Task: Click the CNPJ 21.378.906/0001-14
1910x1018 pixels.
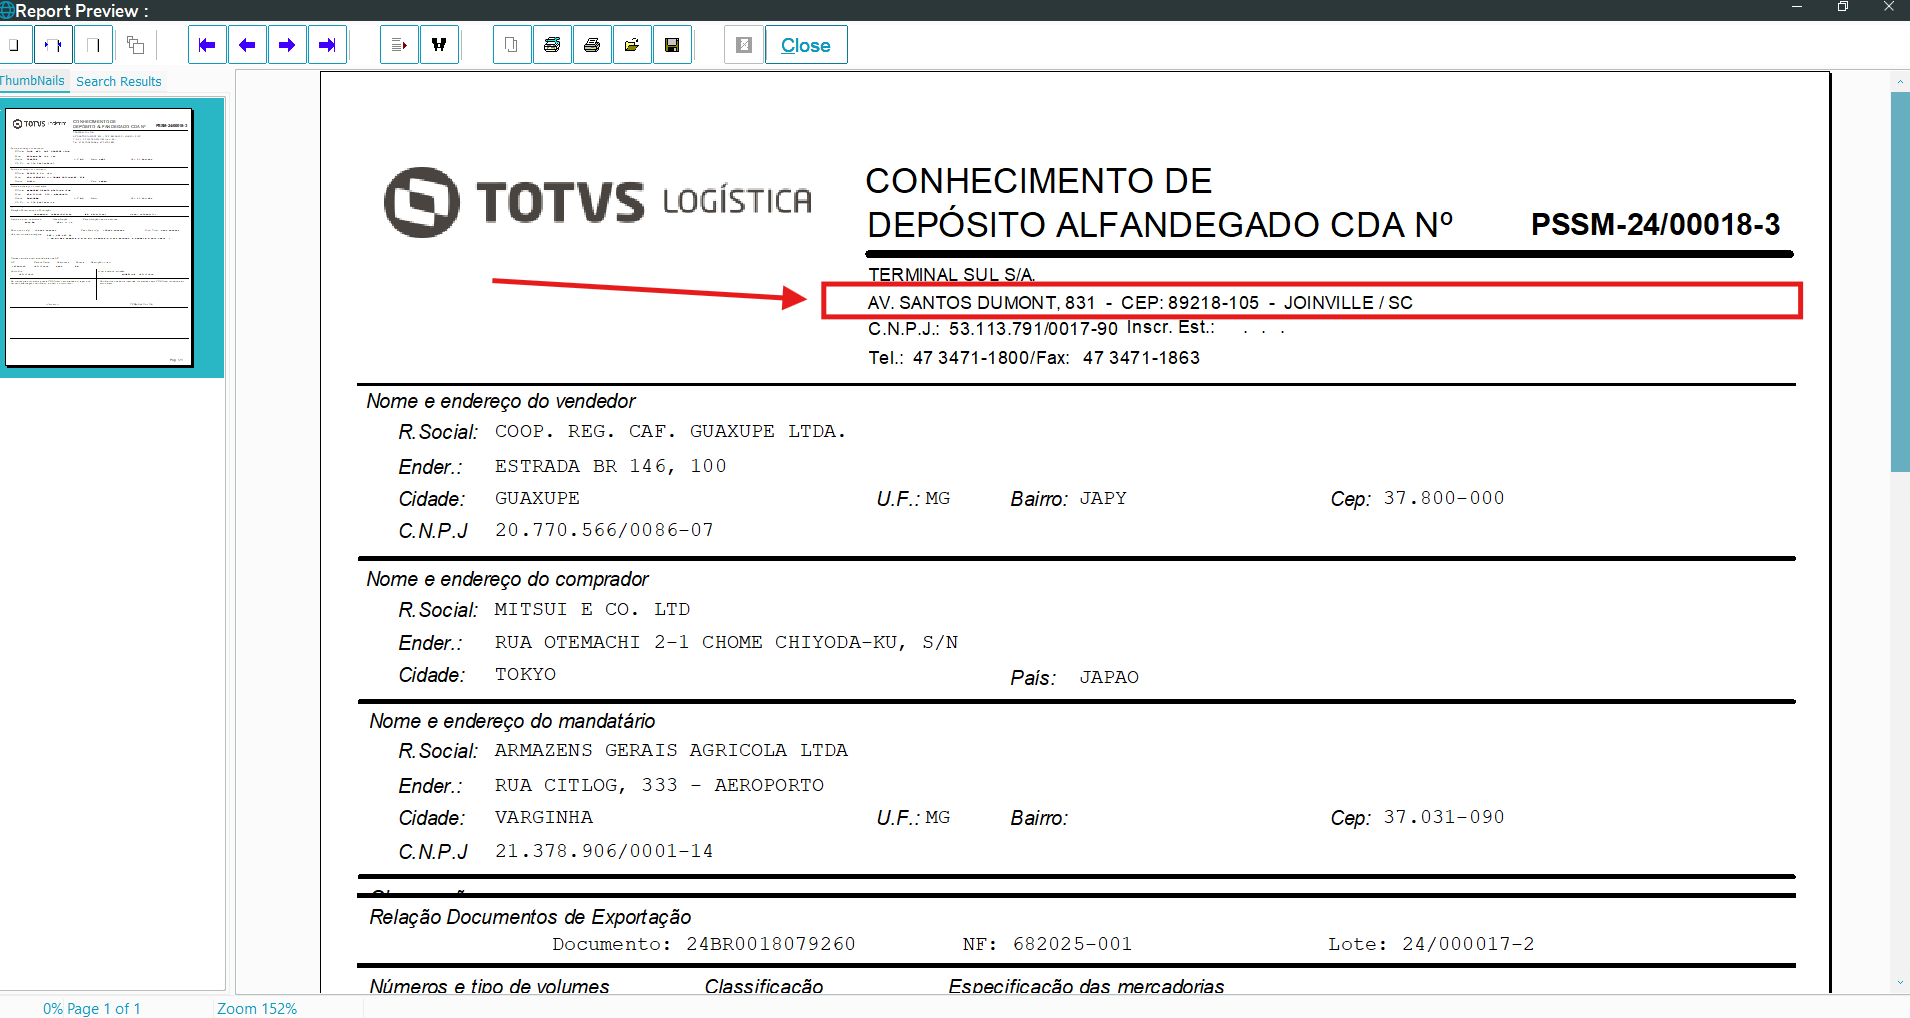Action: (x=604, y=851)
